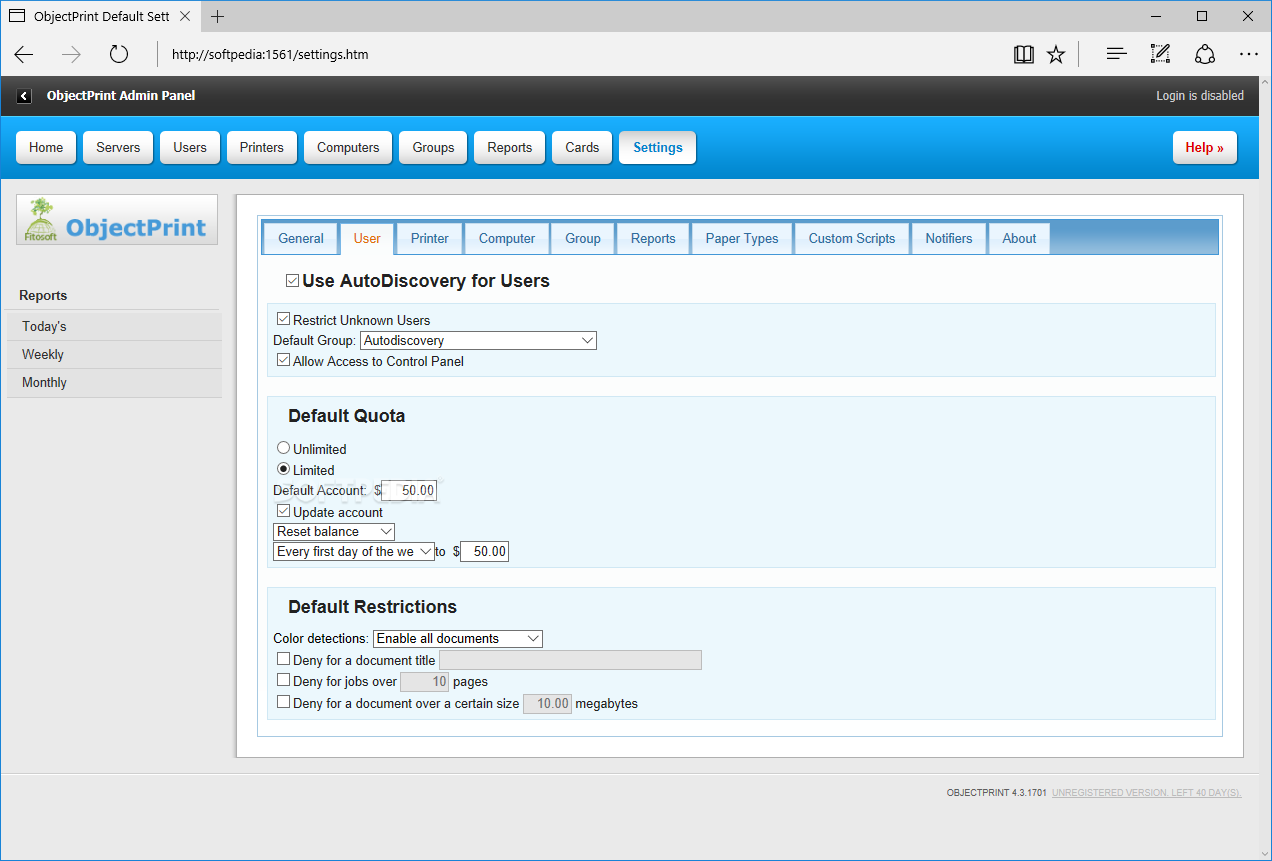Open the Servers navigation button
The width and height of the screenshot is (1272, 861).
click(x=118, y=147)
